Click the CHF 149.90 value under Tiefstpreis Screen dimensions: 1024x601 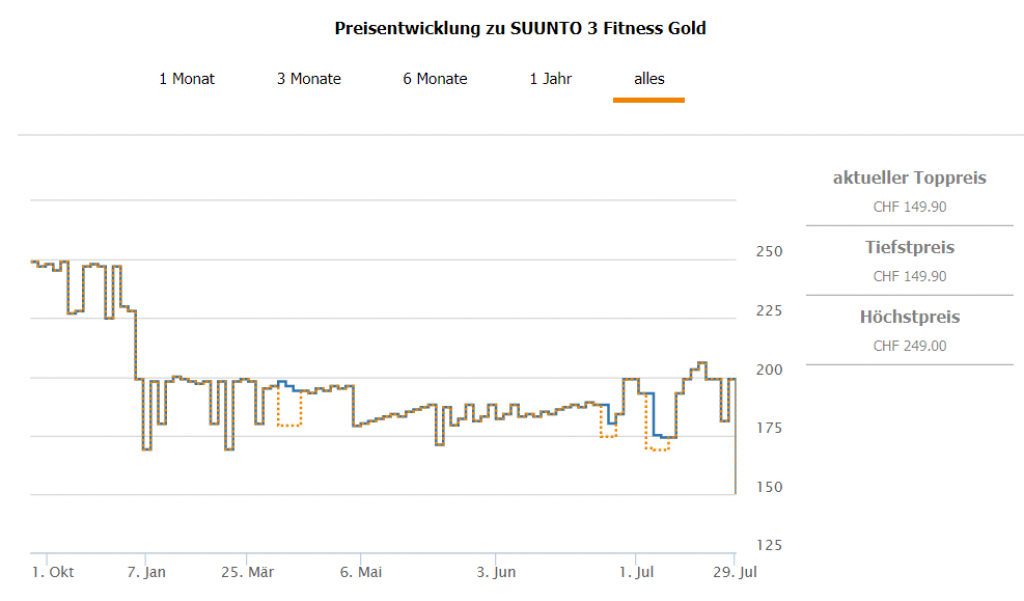coord(909,277)
